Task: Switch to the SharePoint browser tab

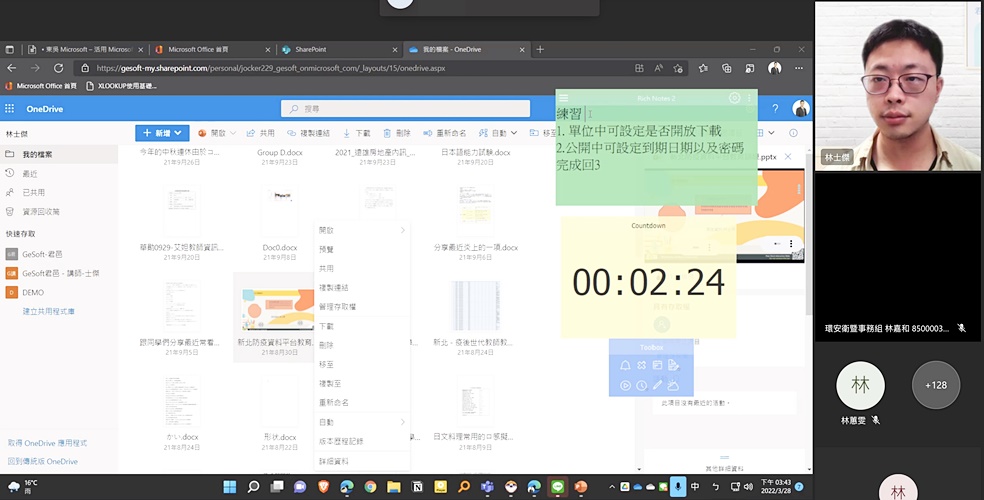Action: (x=332, y=49)
